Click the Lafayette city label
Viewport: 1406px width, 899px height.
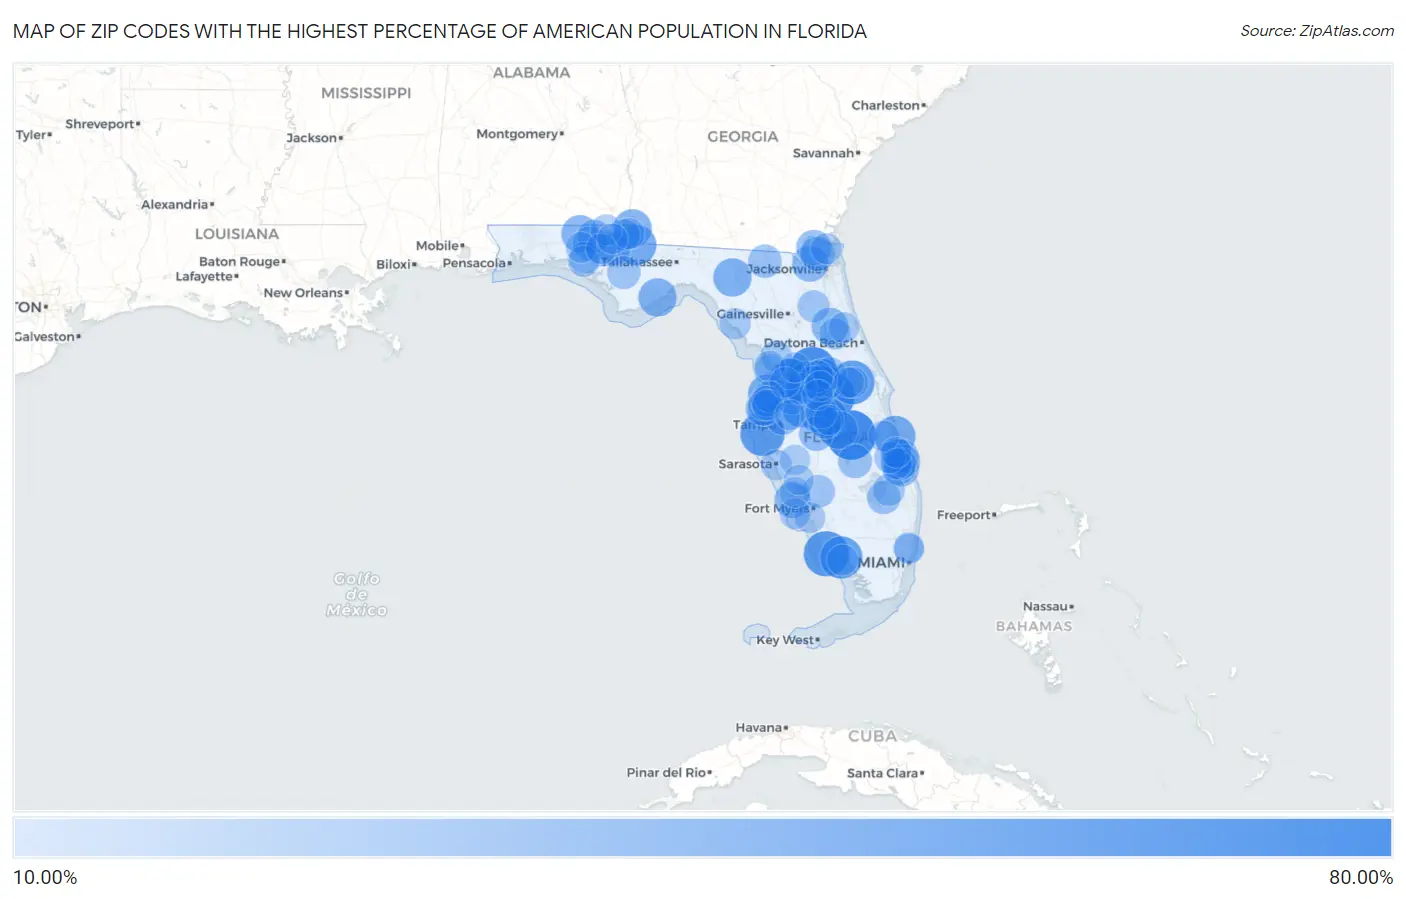click(x=204, y=277)
